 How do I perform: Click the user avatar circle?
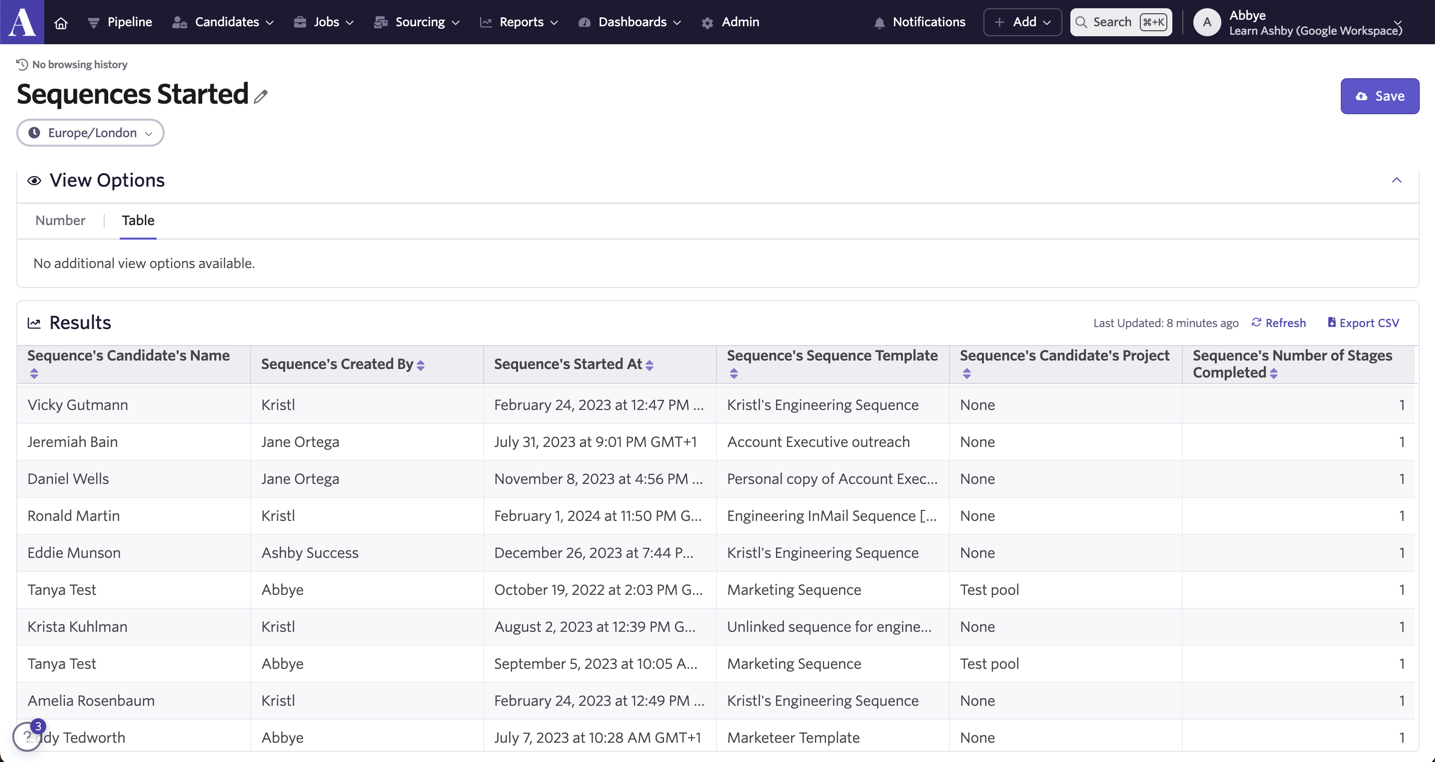pos(1207,22)
